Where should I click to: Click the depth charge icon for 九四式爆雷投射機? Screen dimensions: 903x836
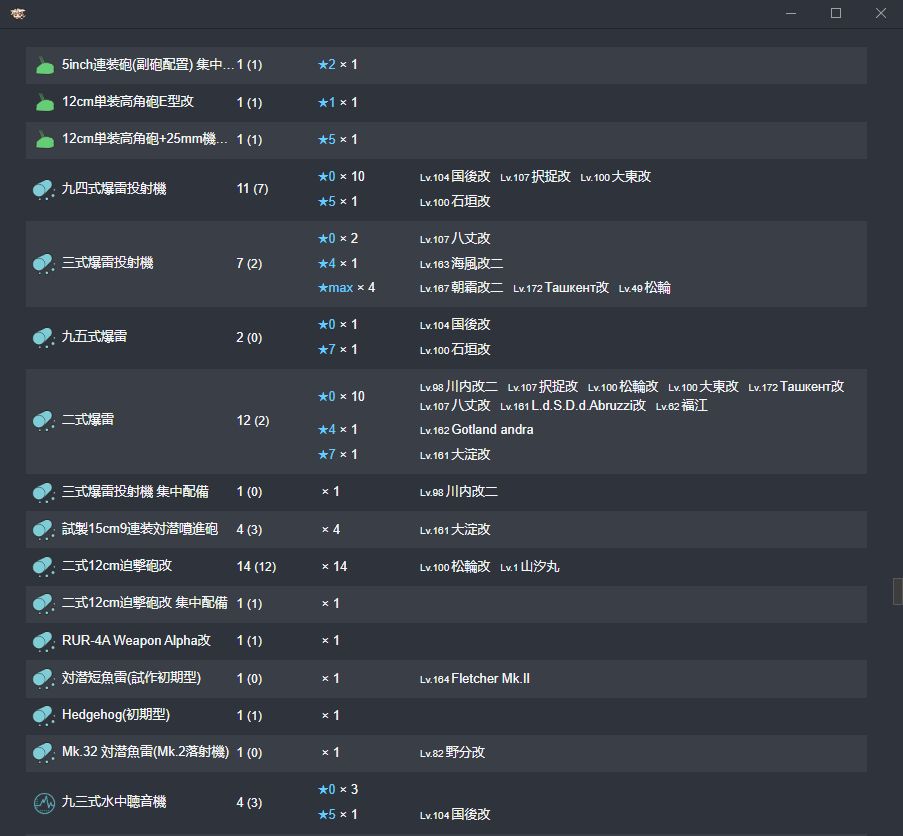pyautogui.click(x=44, y=189)
